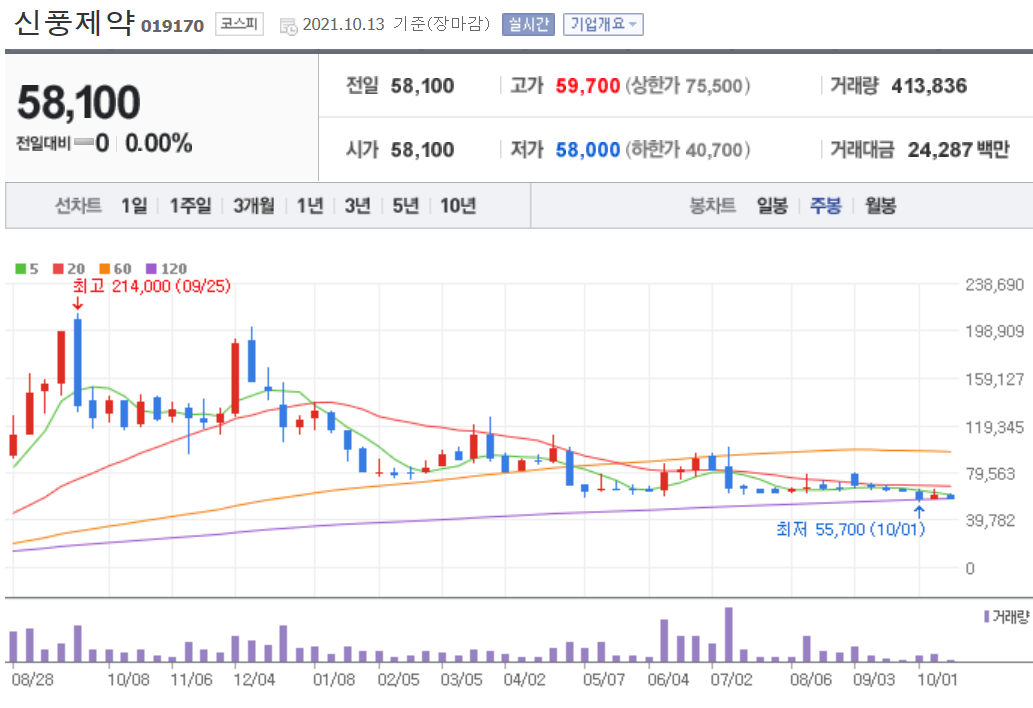Click the current price 58,100 heading
The image size is (1033, 708).
tap(78, 103)
